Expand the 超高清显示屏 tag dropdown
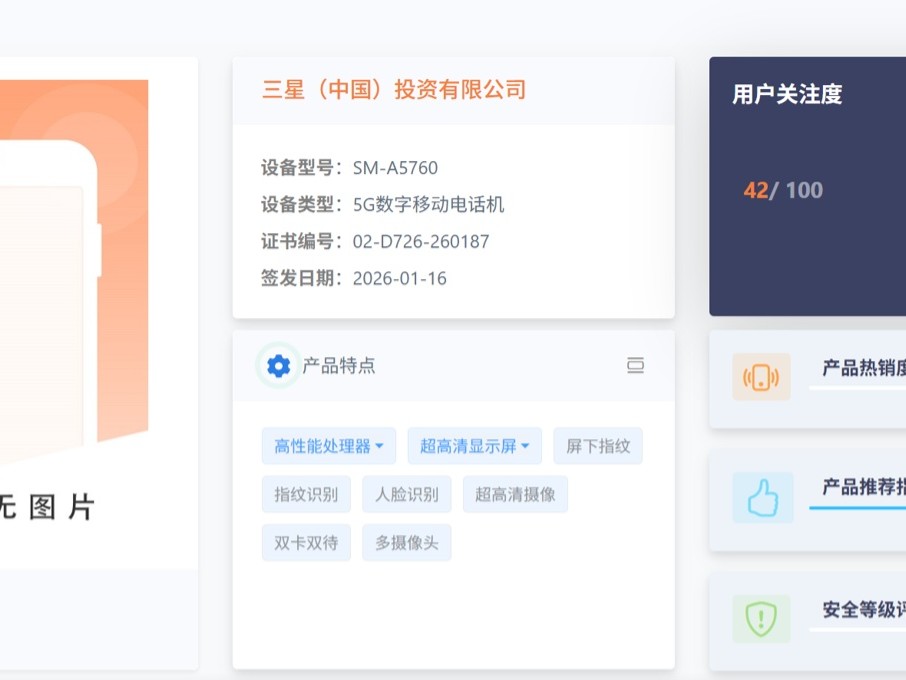This screenshot has height=680, width=906. click(x=525, y=446)
